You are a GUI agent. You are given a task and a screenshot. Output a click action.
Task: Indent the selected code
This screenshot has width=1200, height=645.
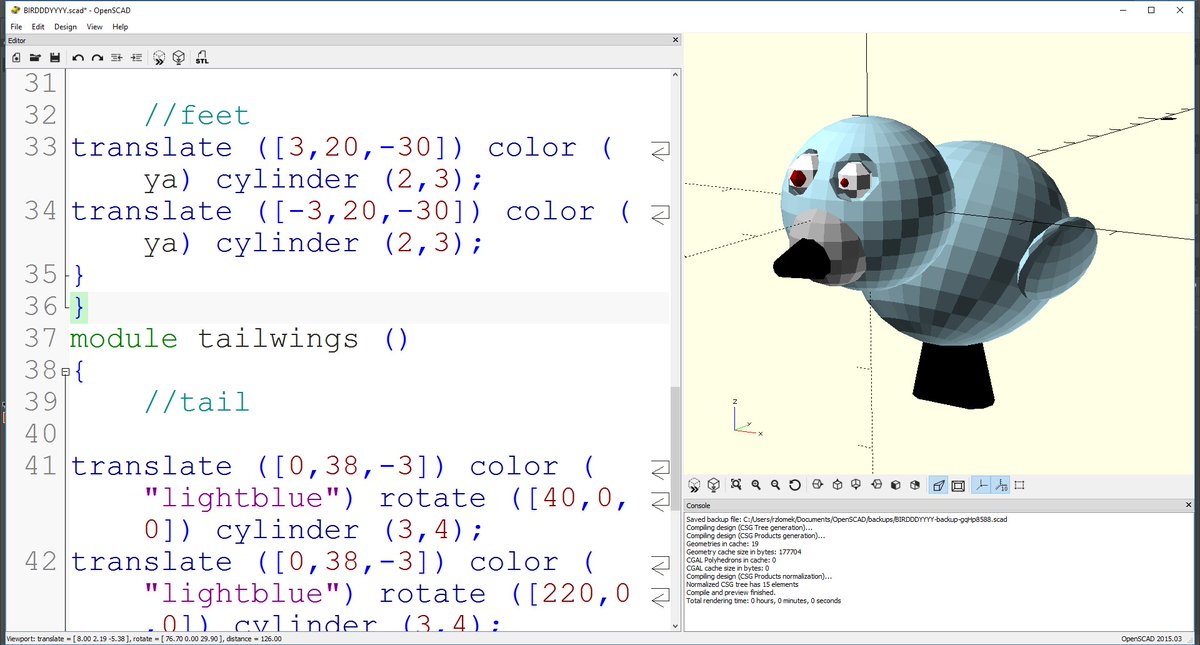pyautogui.click(x=136, y=58)
